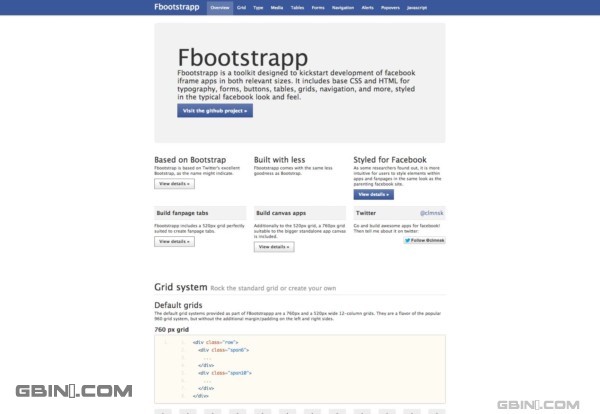View details under Build fanpage tabs

(174, 241)
